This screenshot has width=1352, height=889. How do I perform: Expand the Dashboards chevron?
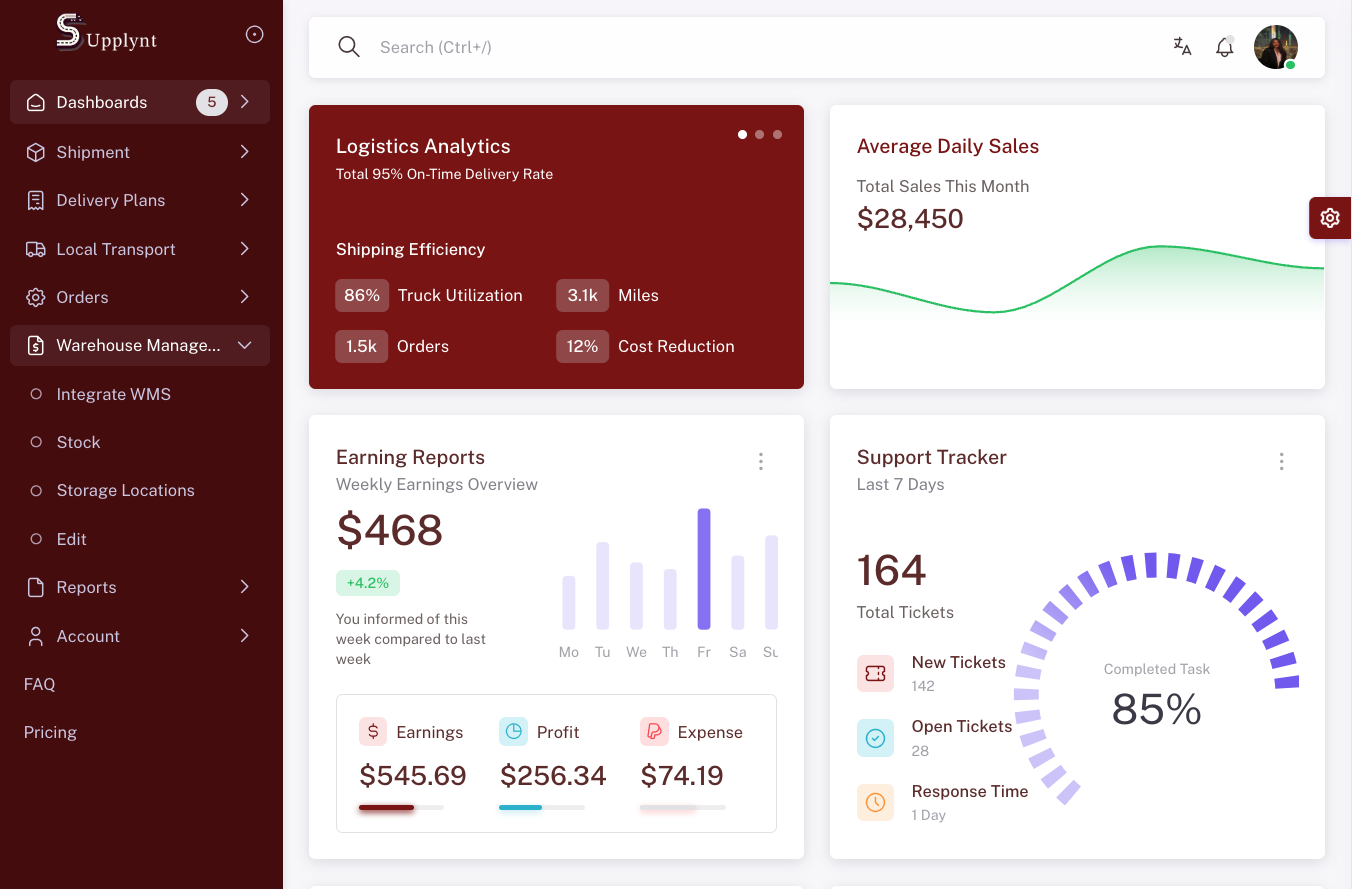[x=245, y=102]
